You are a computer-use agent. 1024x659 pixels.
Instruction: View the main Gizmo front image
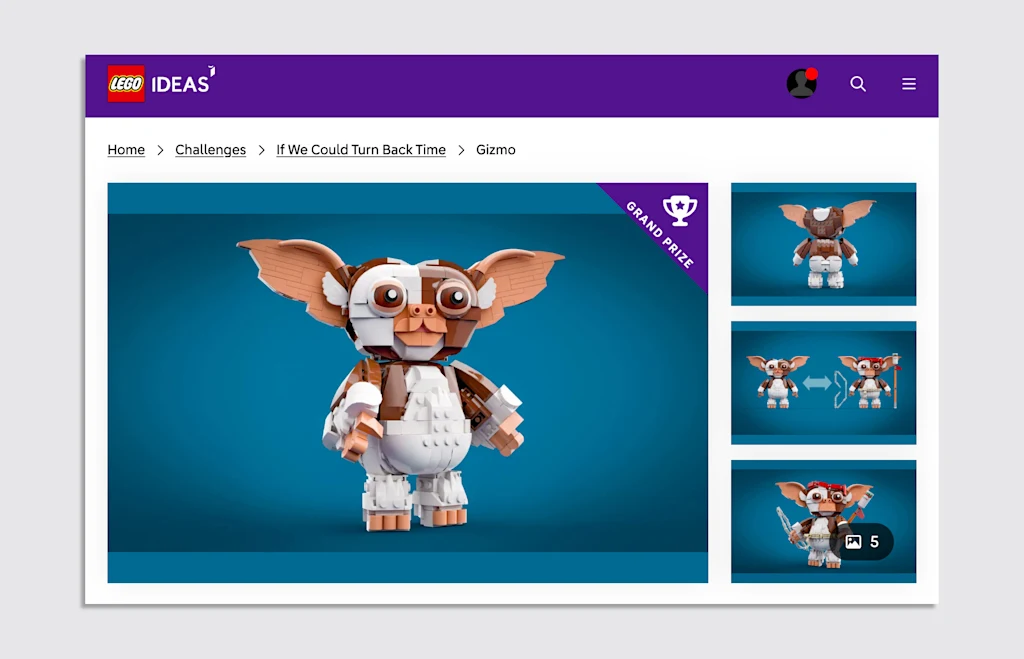(x=408, y=383)
